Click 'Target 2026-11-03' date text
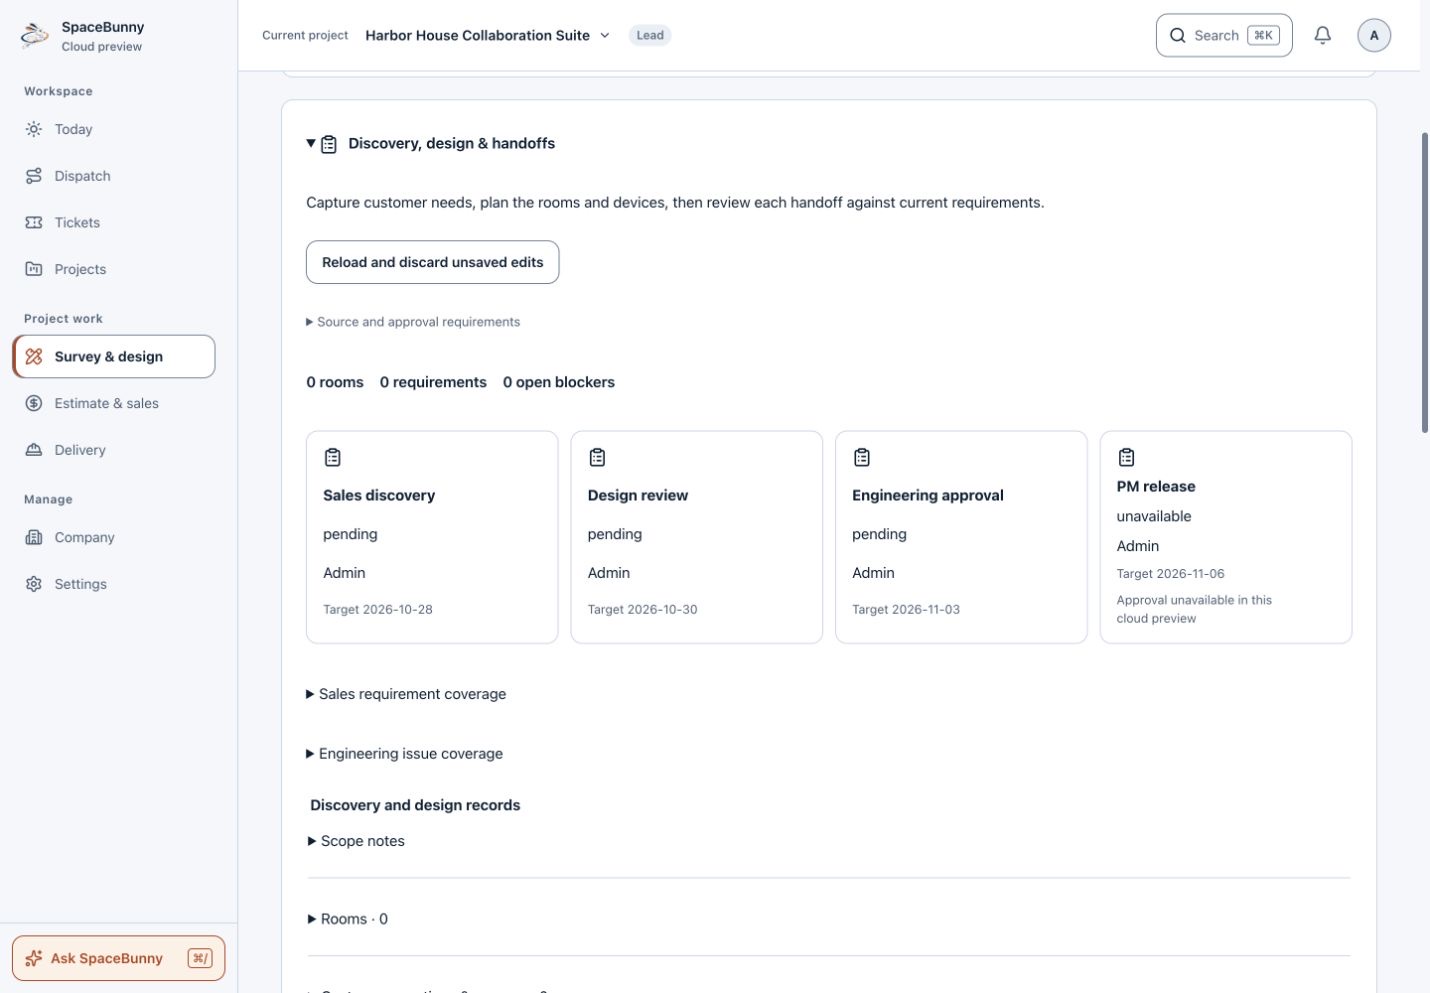Viewport: 1430px width, 993px height. click(906, 609)
